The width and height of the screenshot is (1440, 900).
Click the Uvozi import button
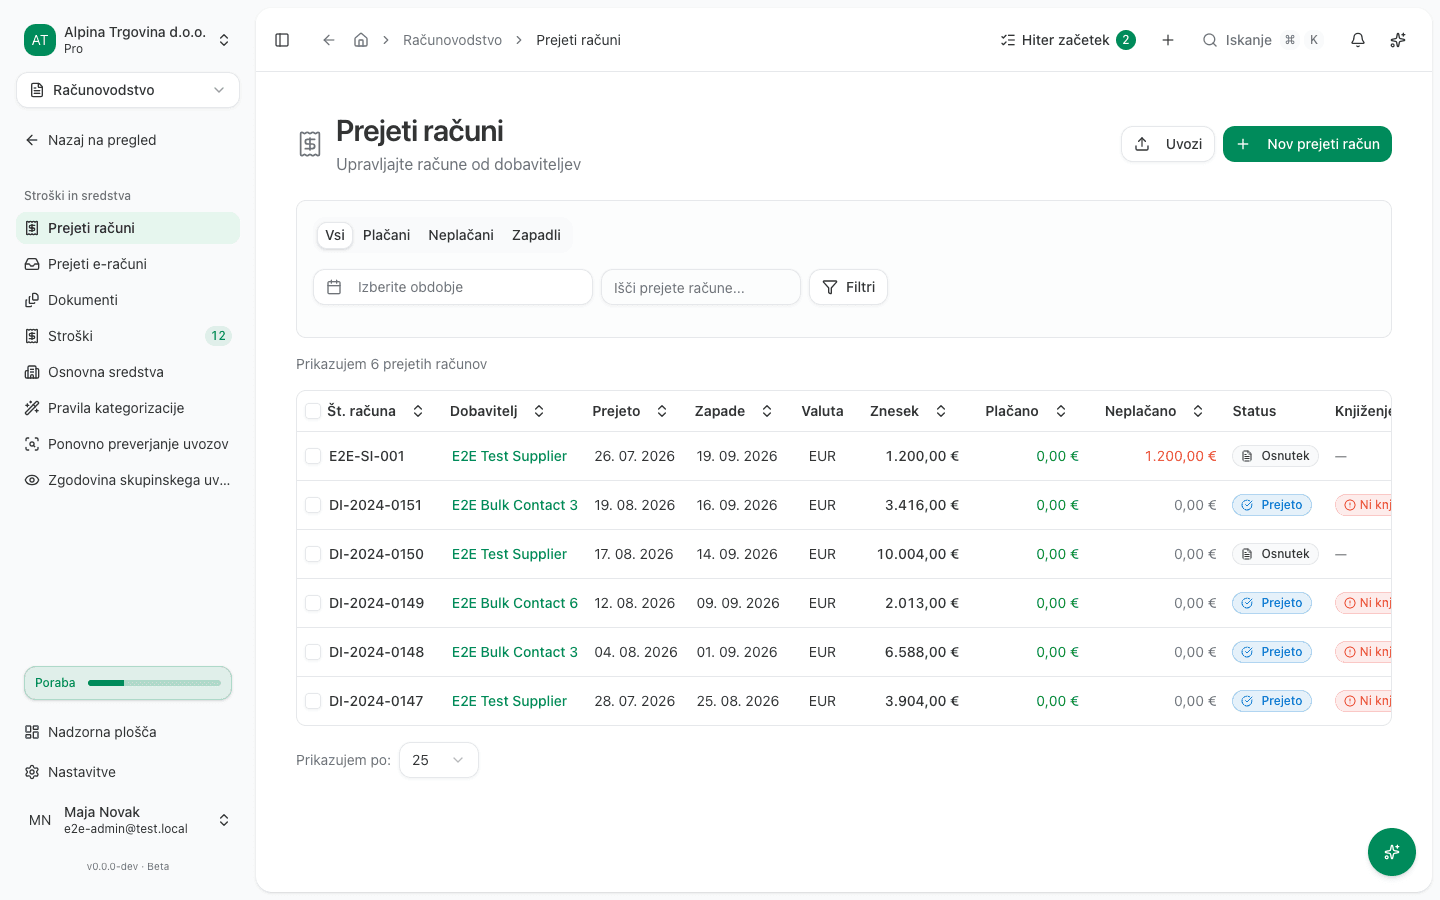[1168, 144]
